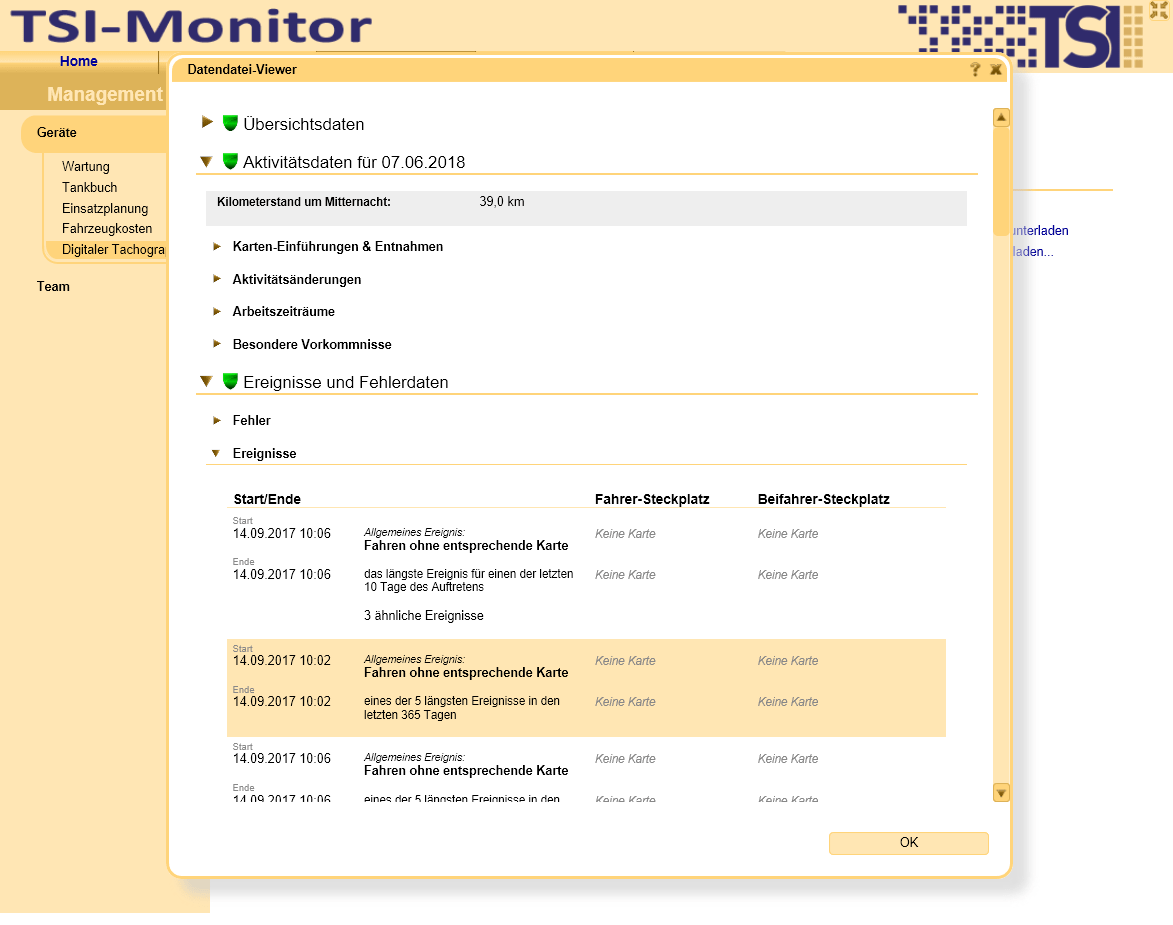Click the help question mark icon
This screenshot has width=1173, height=925.
click(975, 70)
